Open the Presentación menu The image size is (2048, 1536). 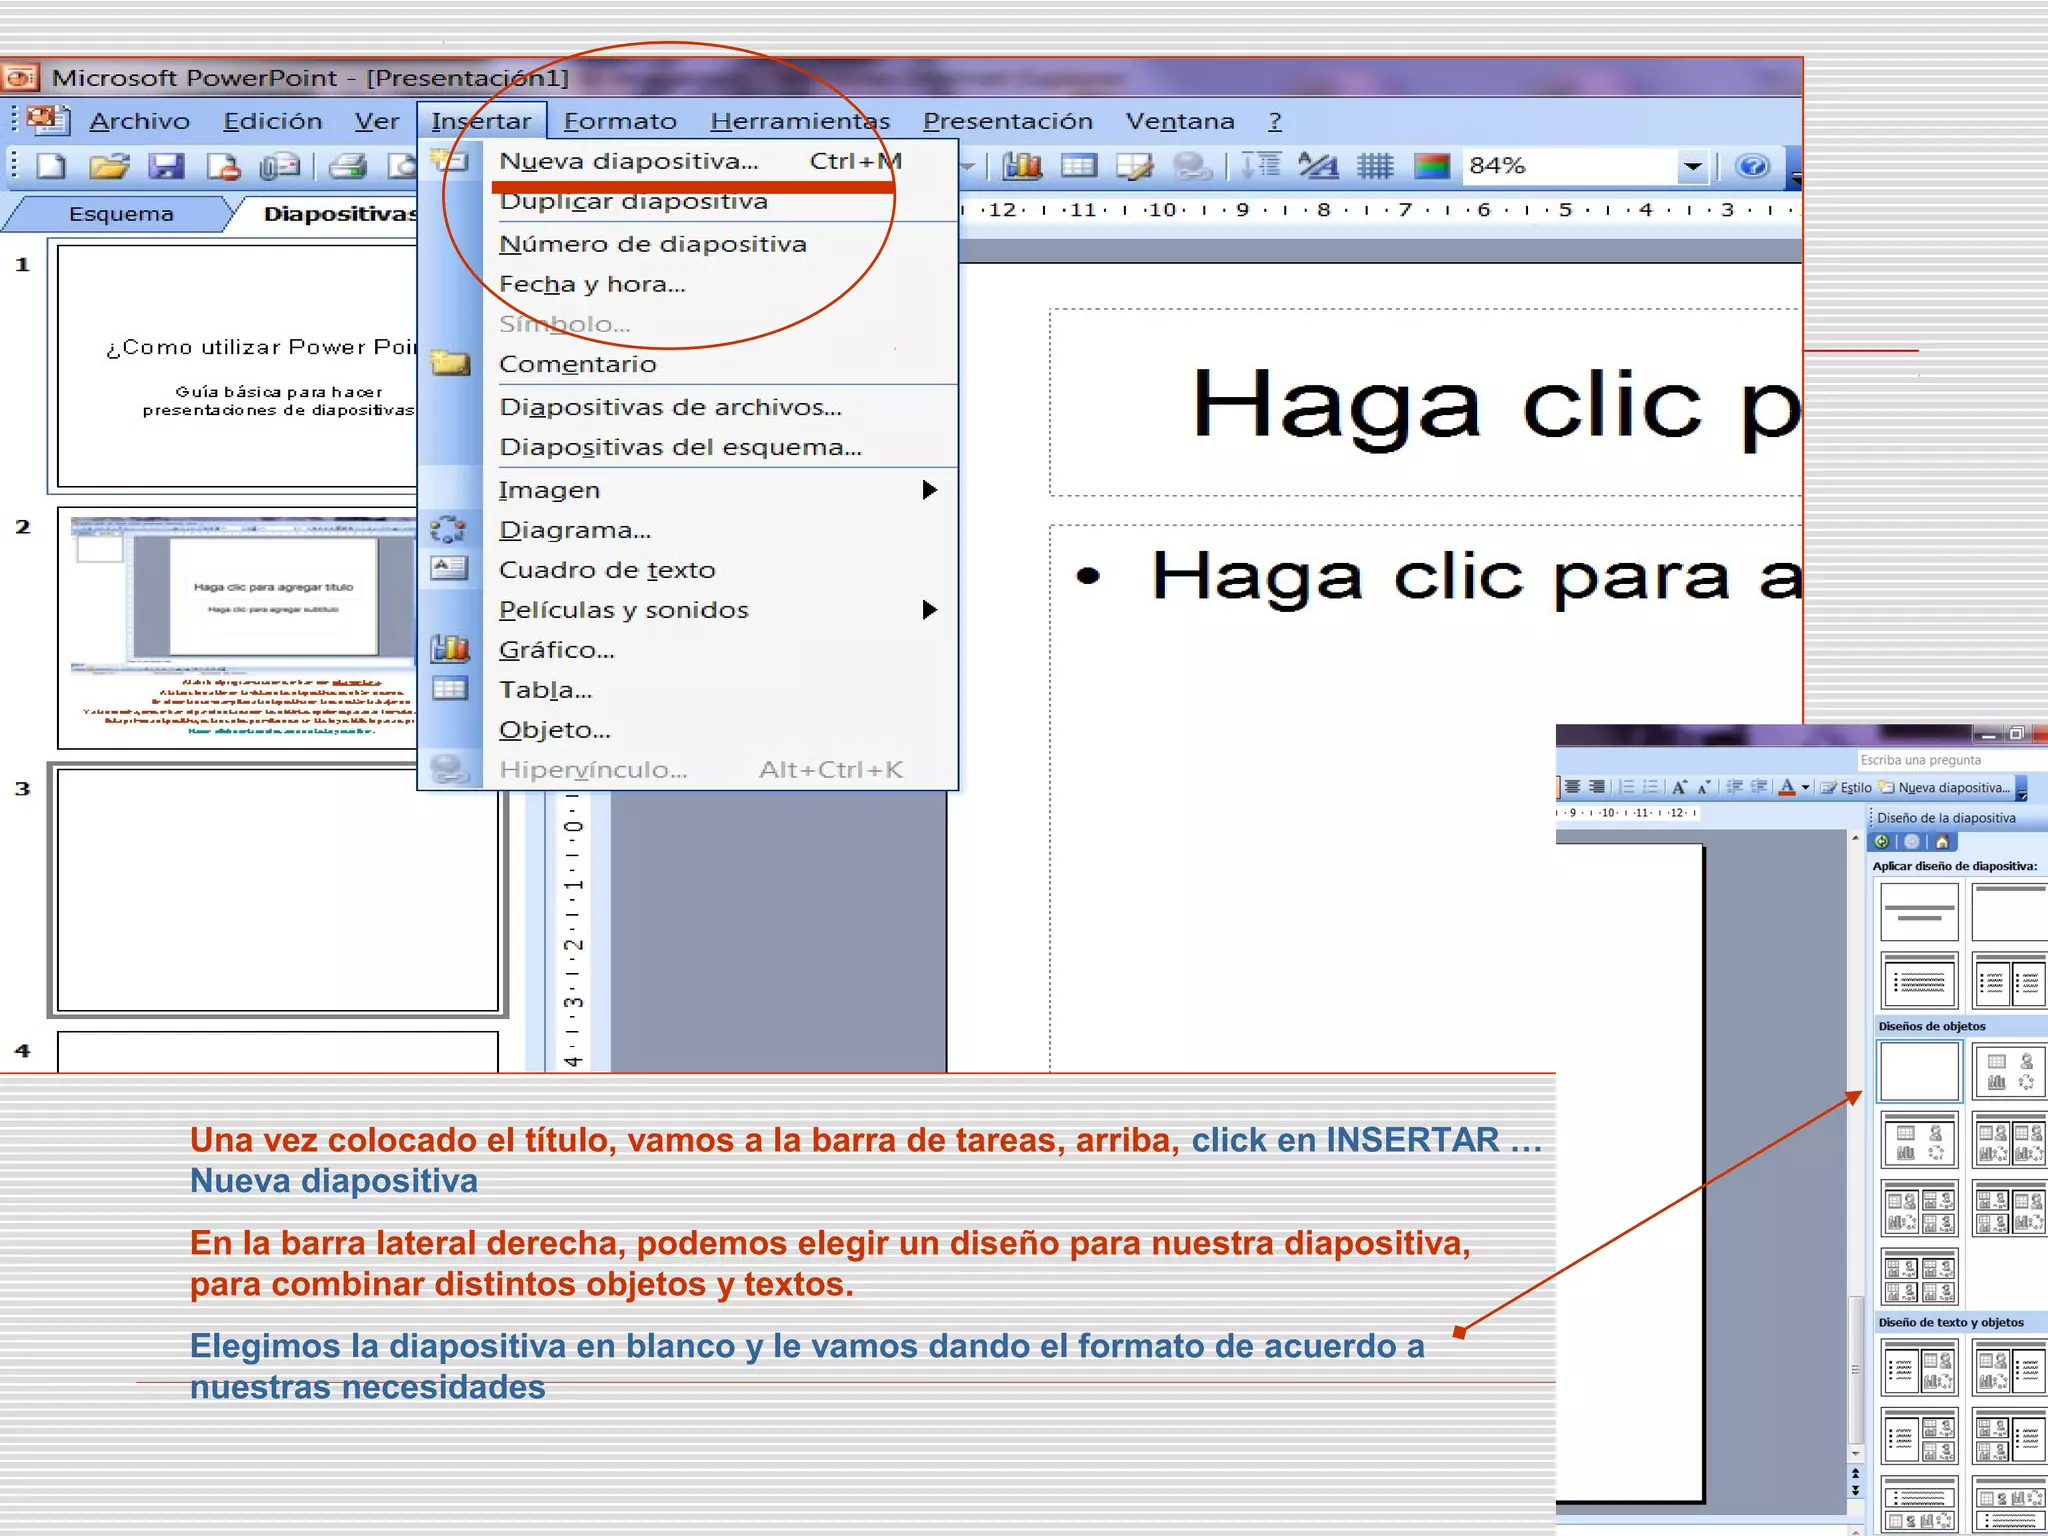[x=1007, y=121]
